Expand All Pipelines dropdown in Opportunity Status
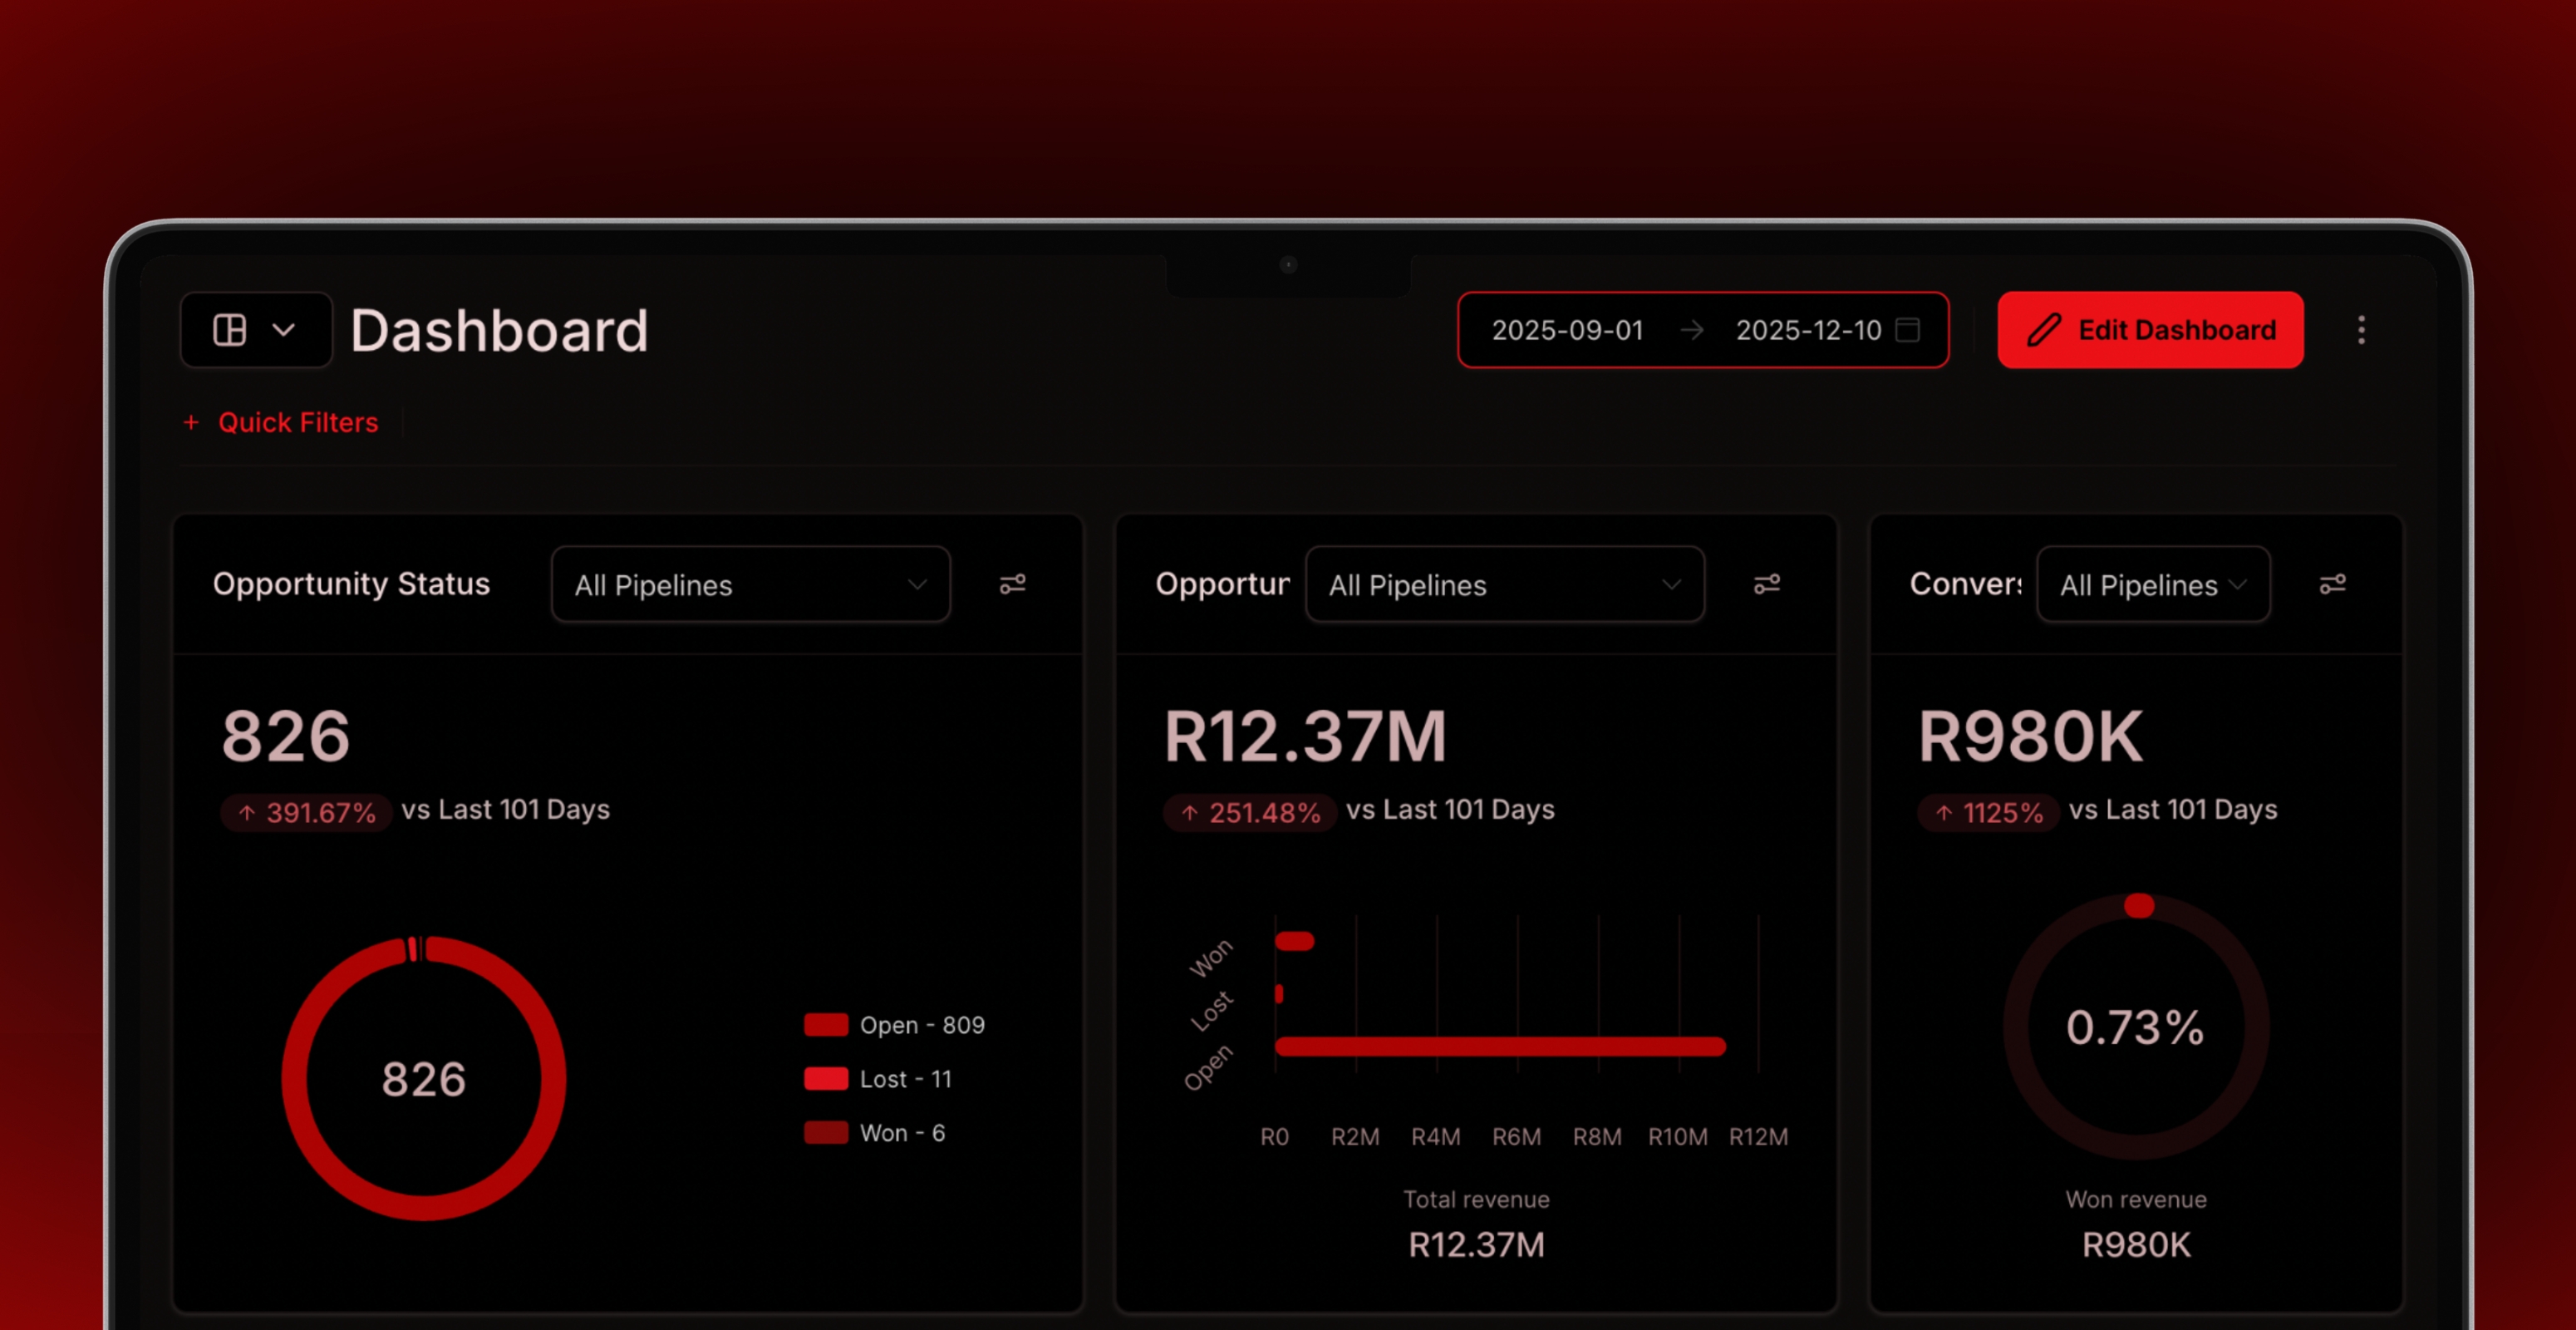The image size is (2576, 1330). (x=750, y=585)
